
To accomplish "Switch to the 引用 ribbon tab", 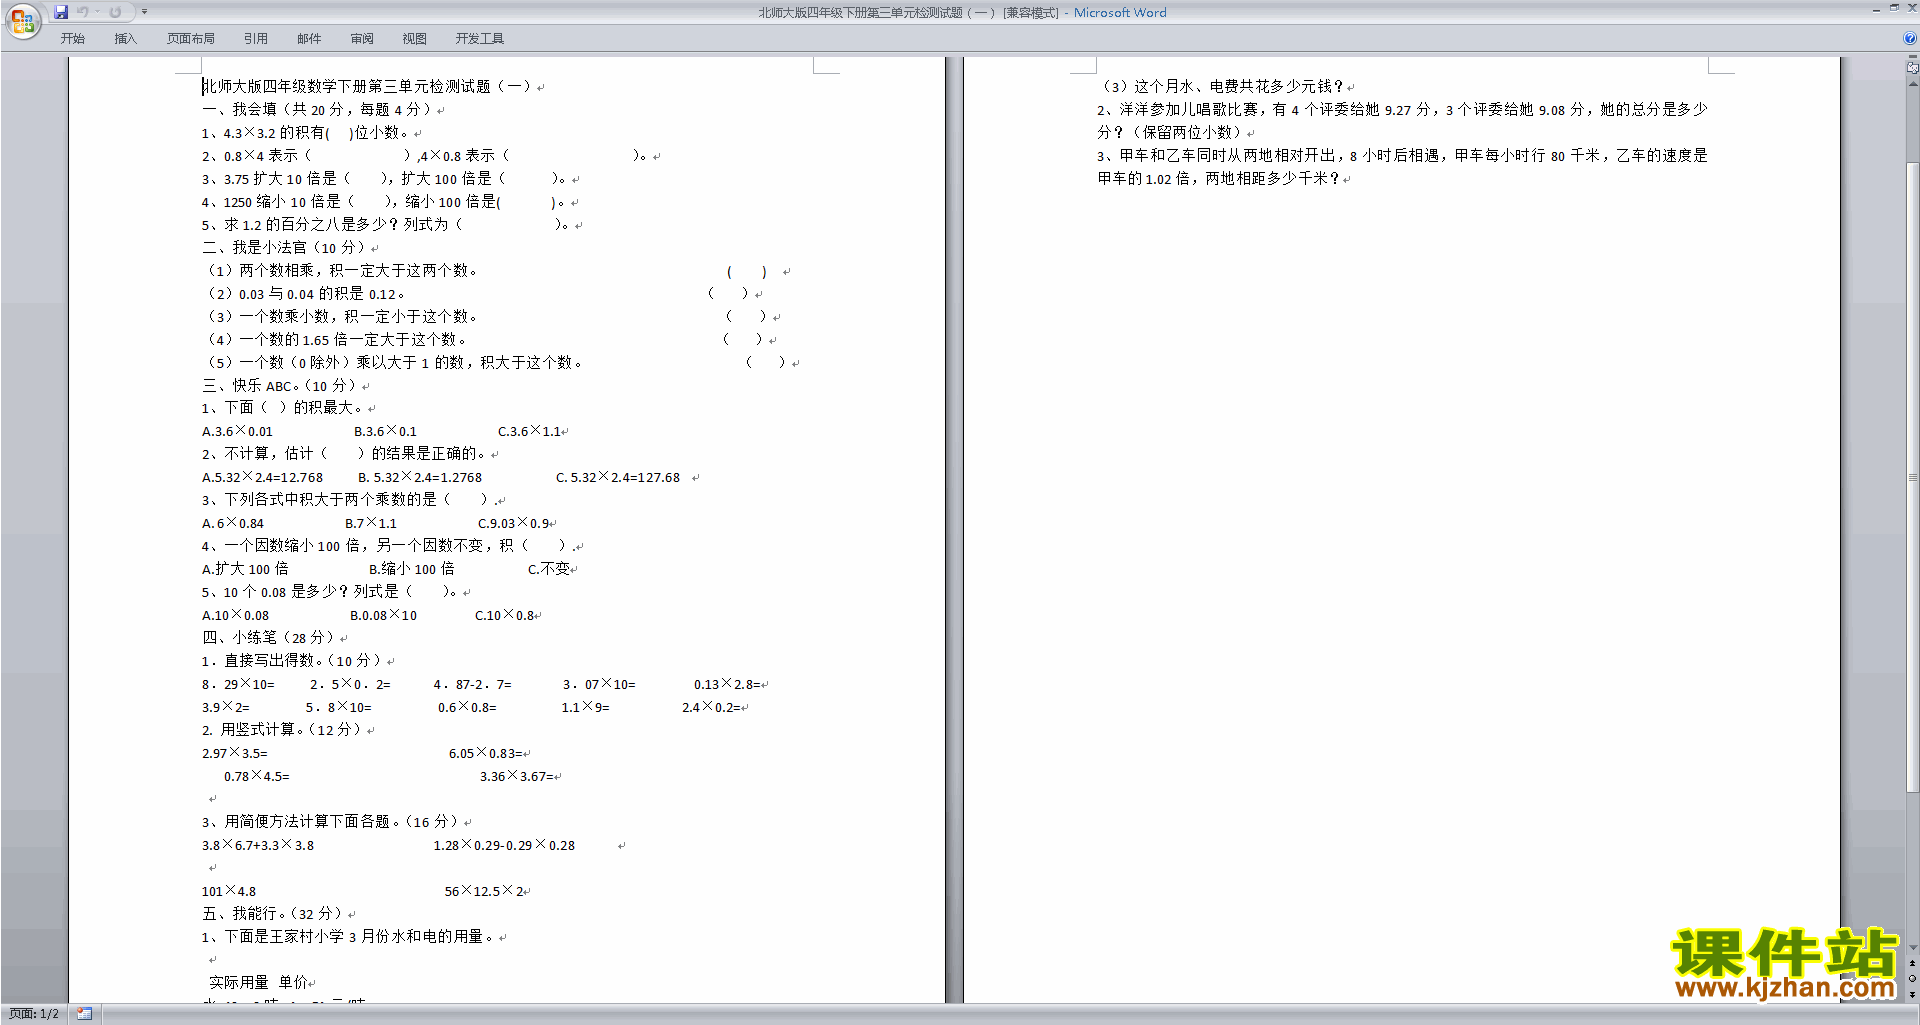I will pyautogui.click(x=255, y=39).
